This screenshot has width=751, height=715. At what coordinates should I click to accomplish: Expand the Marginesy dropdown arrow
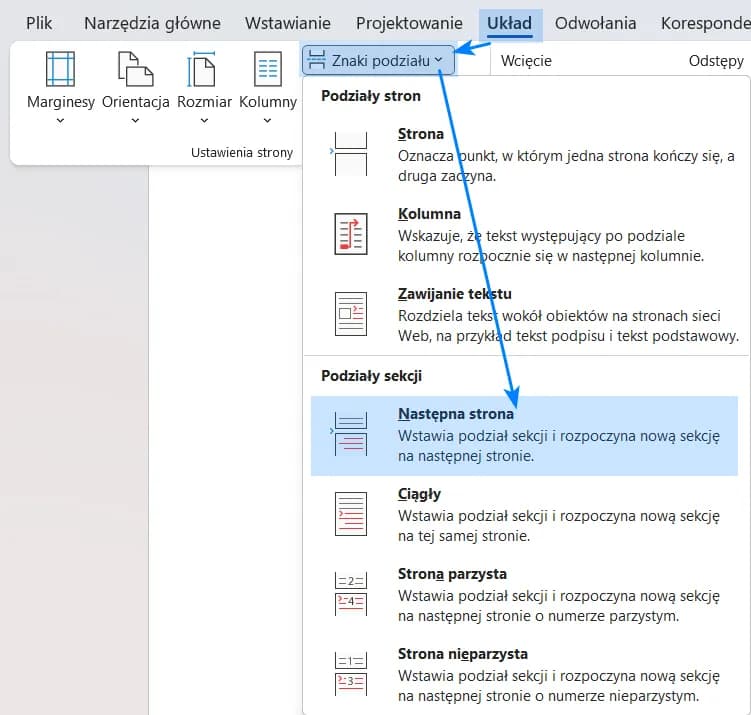point(60,121)
